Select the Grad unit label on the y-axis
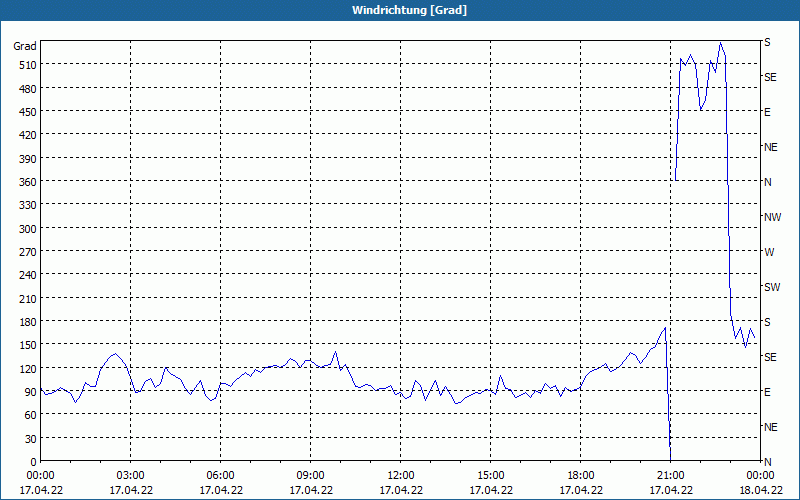Image resolution: width=800 pixels, height=500 pixels. click(x=25, y=46)
